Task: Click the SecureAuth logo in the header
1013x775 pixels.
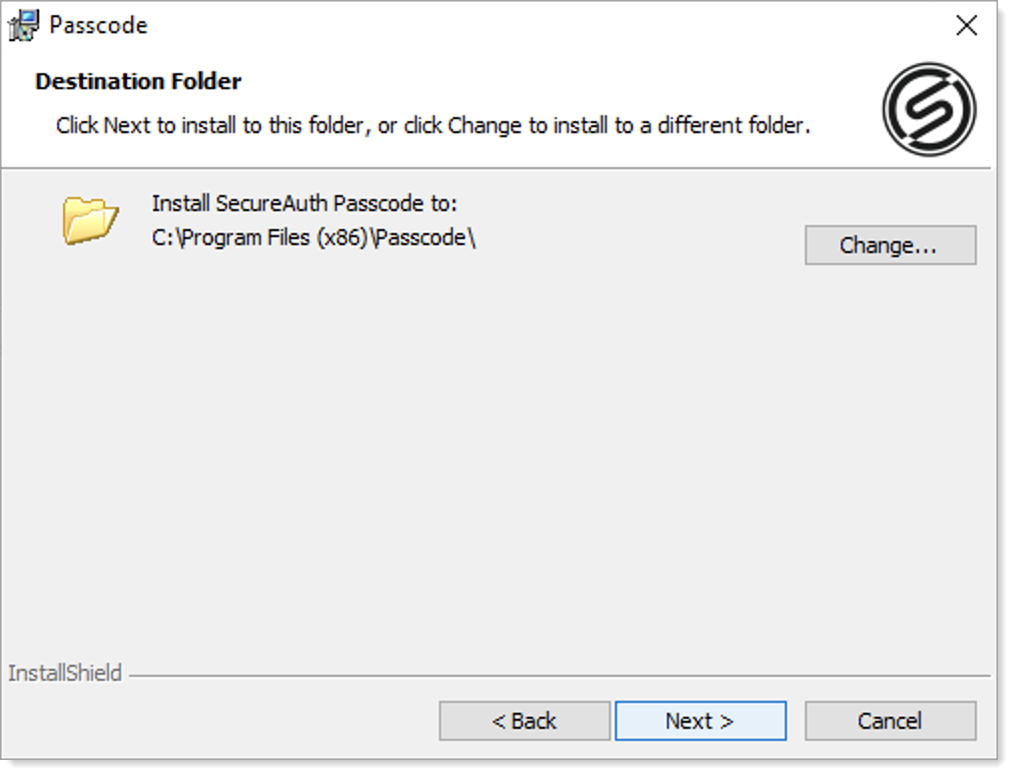Action: (929, 109)
